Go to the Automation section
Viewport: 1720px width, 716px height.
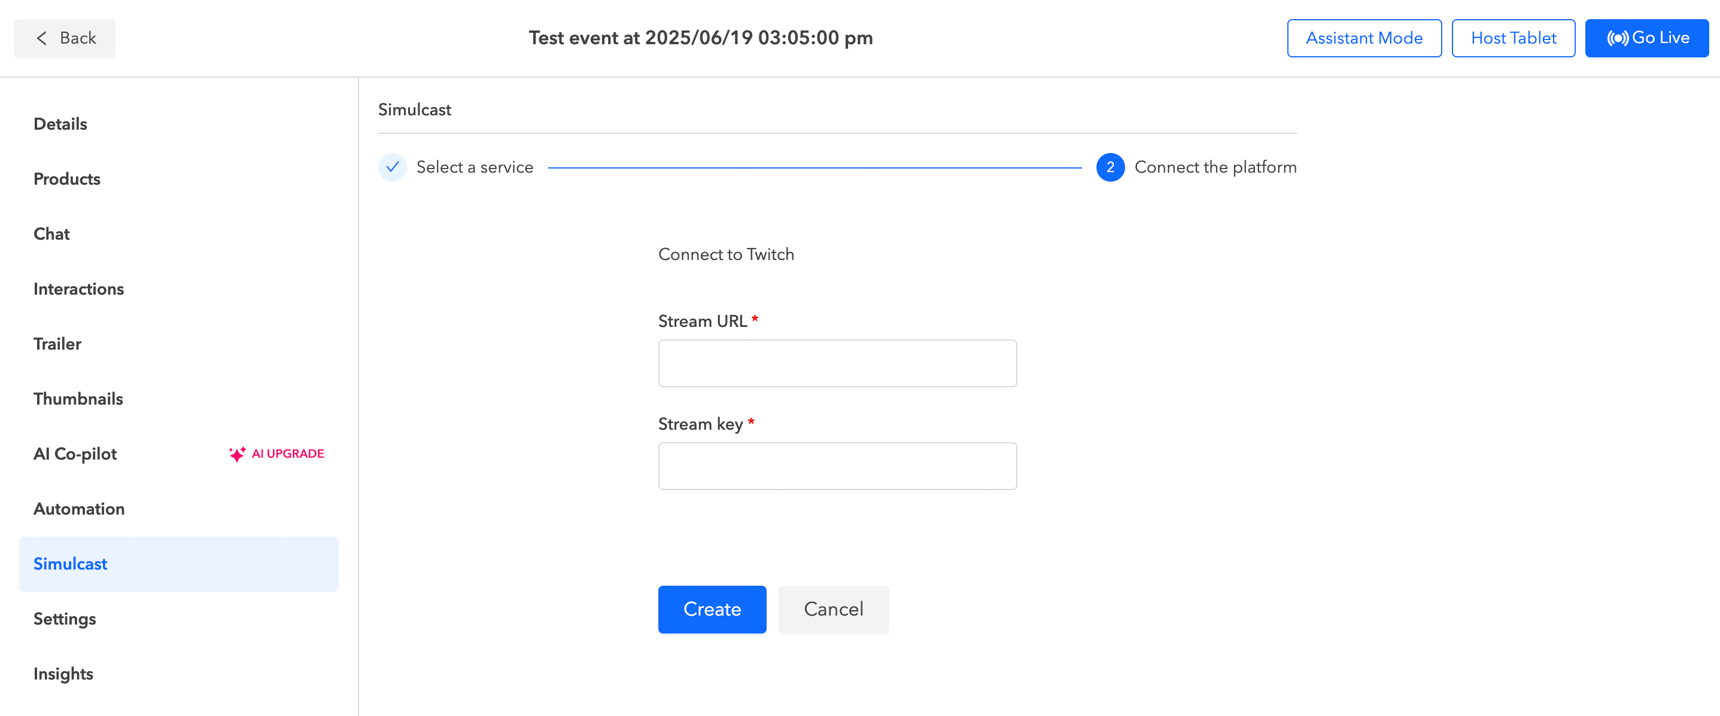click(x=79, y=509)
